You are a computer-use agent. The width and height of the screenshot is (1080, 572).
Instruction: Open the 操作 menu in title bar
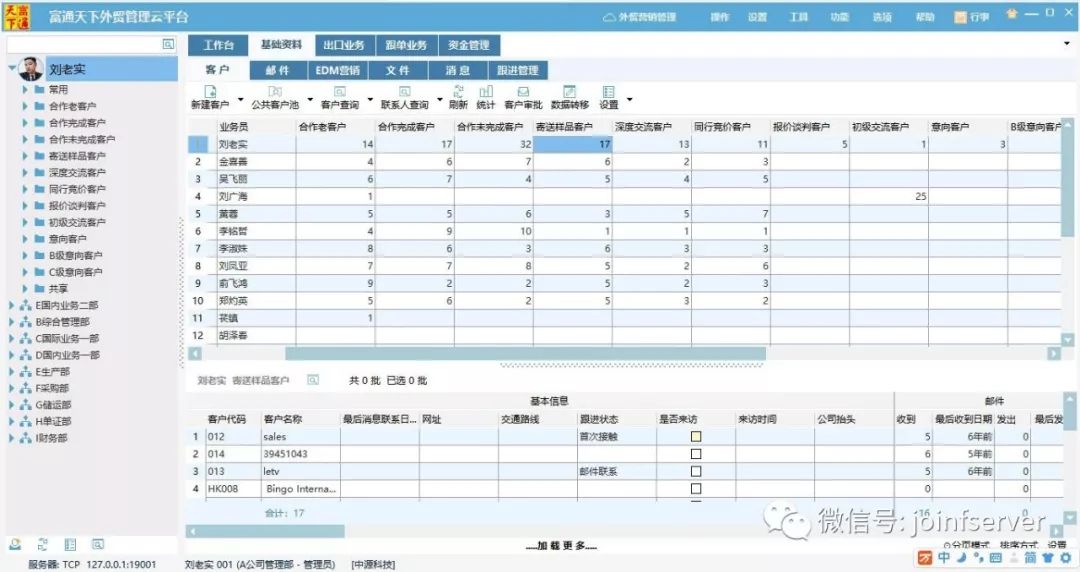click(720, 17)
